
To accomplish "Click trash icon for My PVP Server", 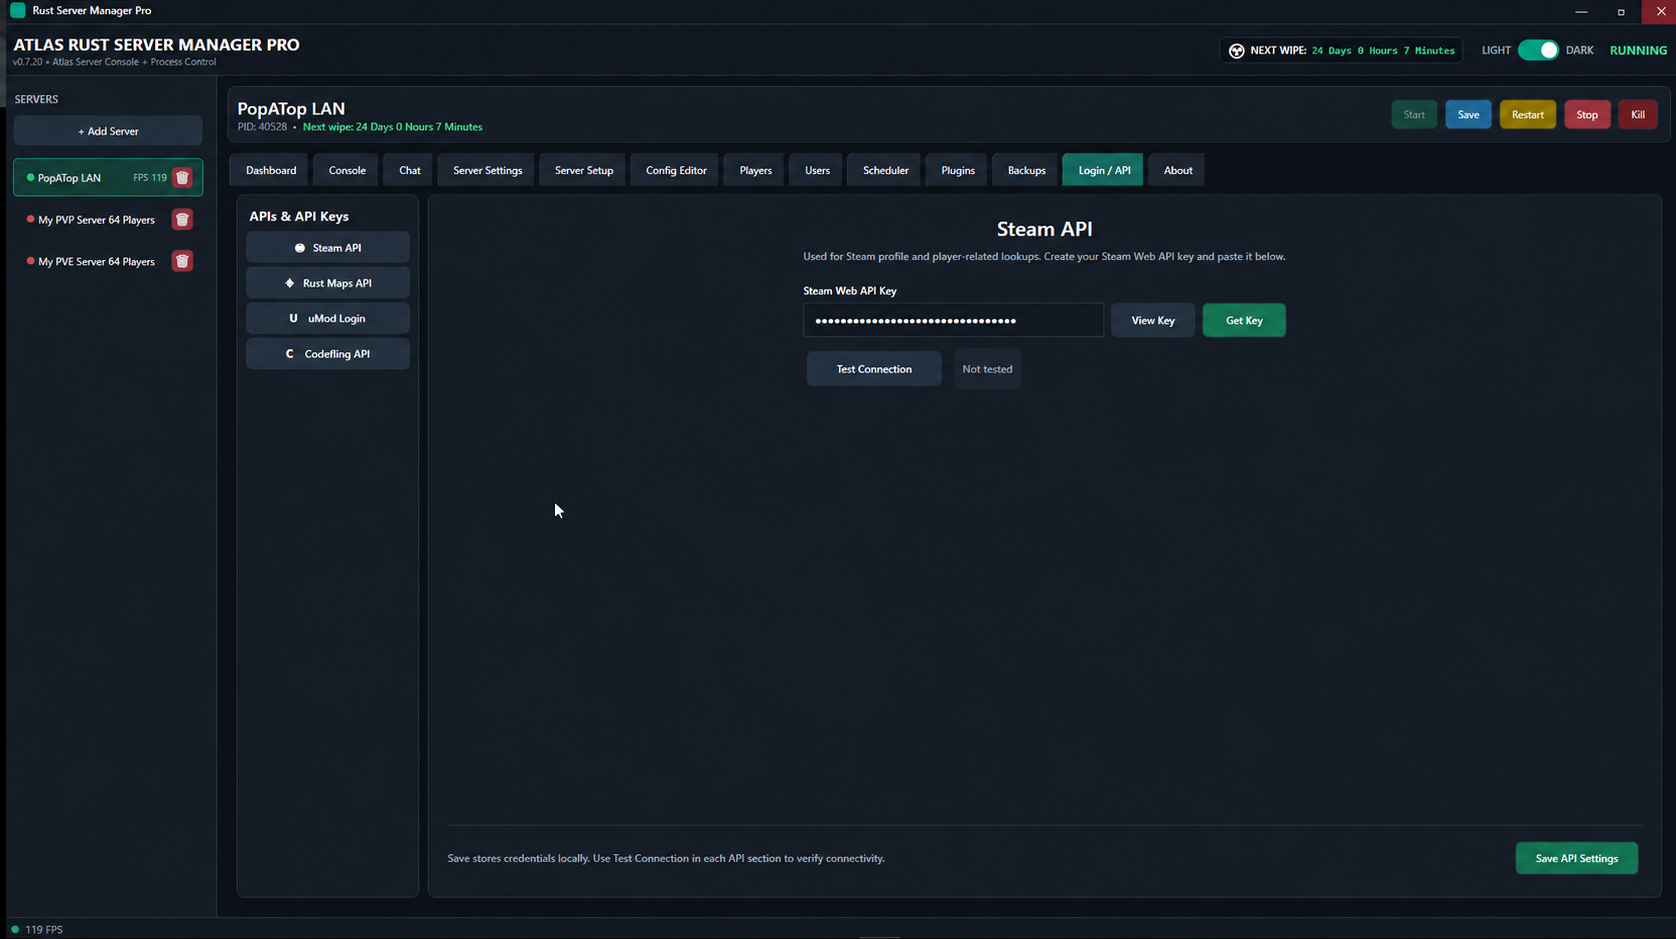I will 182,220.
